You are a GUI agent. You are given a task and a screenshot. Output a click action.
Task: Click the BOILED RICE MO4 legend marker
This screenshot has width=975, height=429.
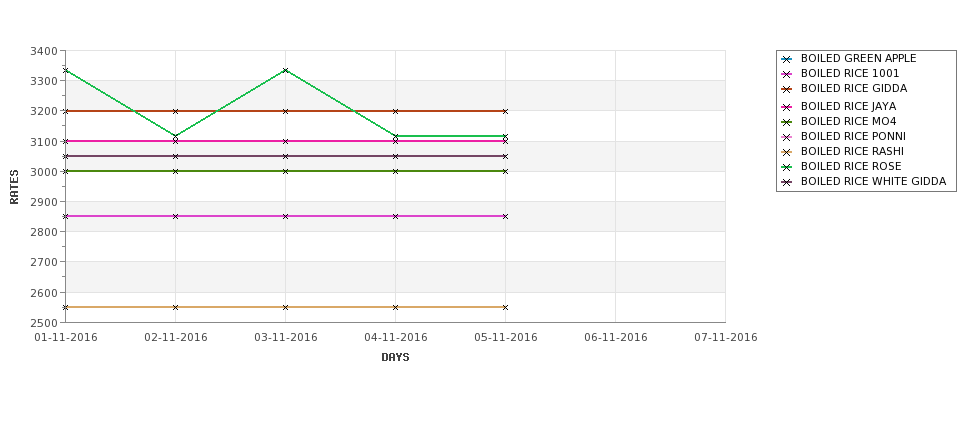tap(787, 122)
